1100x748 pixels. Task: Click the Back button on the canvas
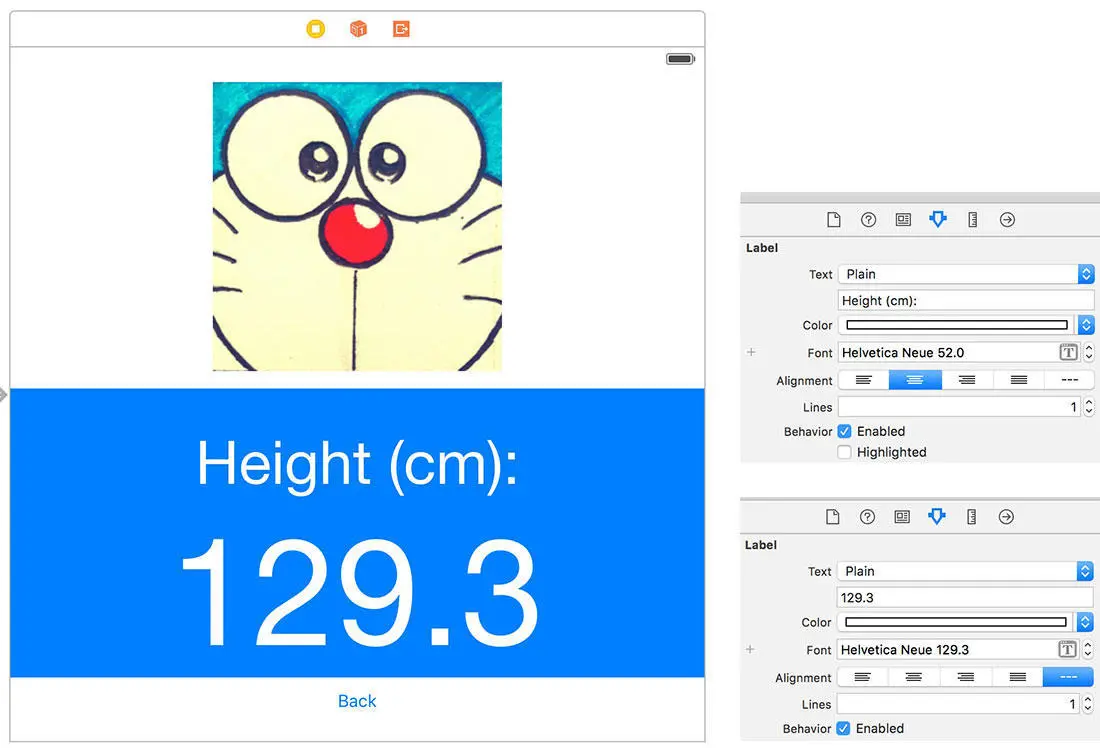[x=357, y=701]
